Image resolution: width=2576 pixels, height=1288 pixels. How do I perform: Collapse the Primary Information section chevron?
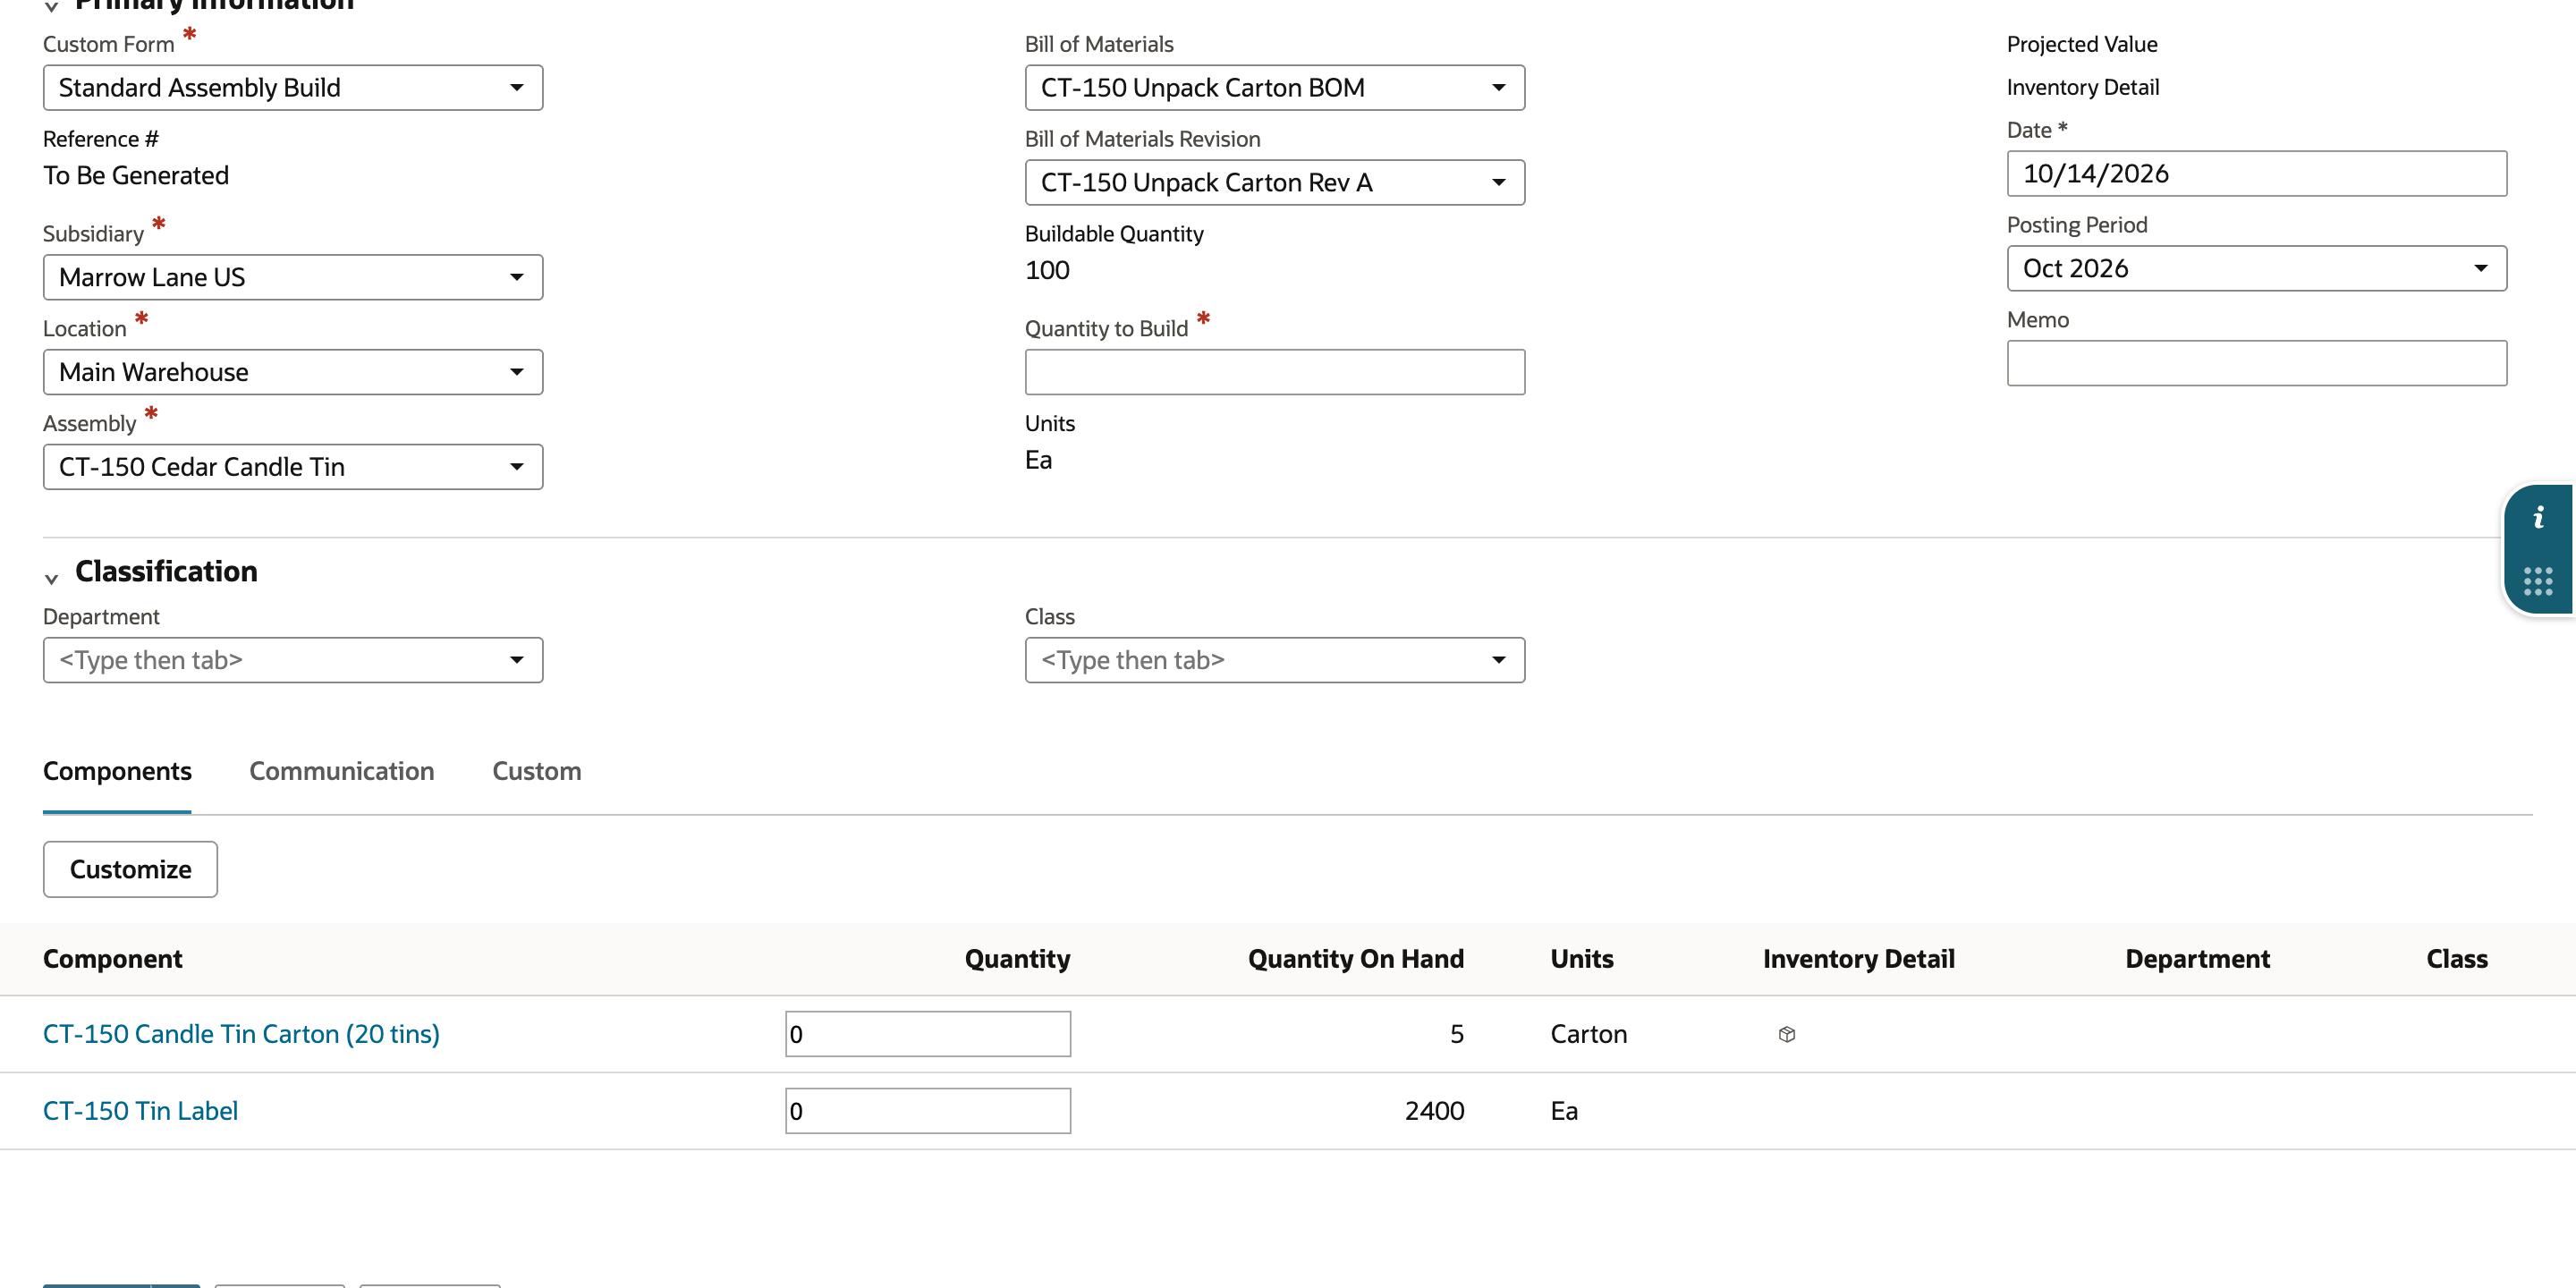click(52, 6)
